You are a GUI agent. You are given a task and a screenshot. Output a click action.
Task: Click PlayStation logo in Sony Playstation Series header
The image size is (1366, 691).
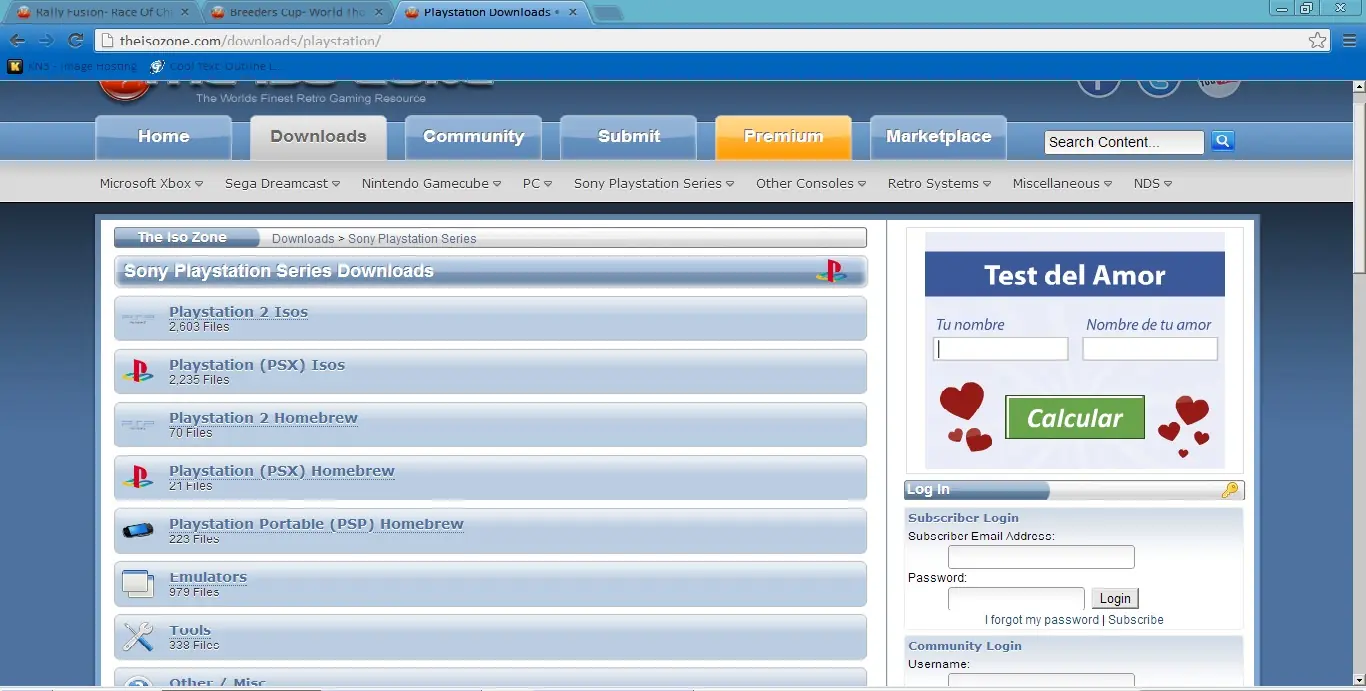pyautogui.click(x=831, y=271)
